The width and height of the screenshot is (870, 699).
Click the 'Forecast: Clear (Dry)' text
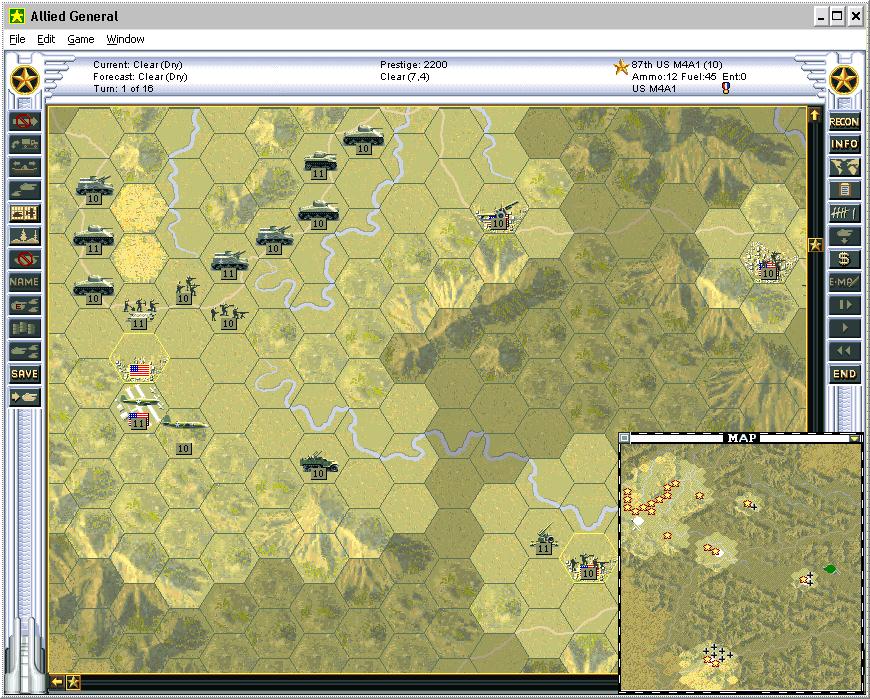coord(140,77)
